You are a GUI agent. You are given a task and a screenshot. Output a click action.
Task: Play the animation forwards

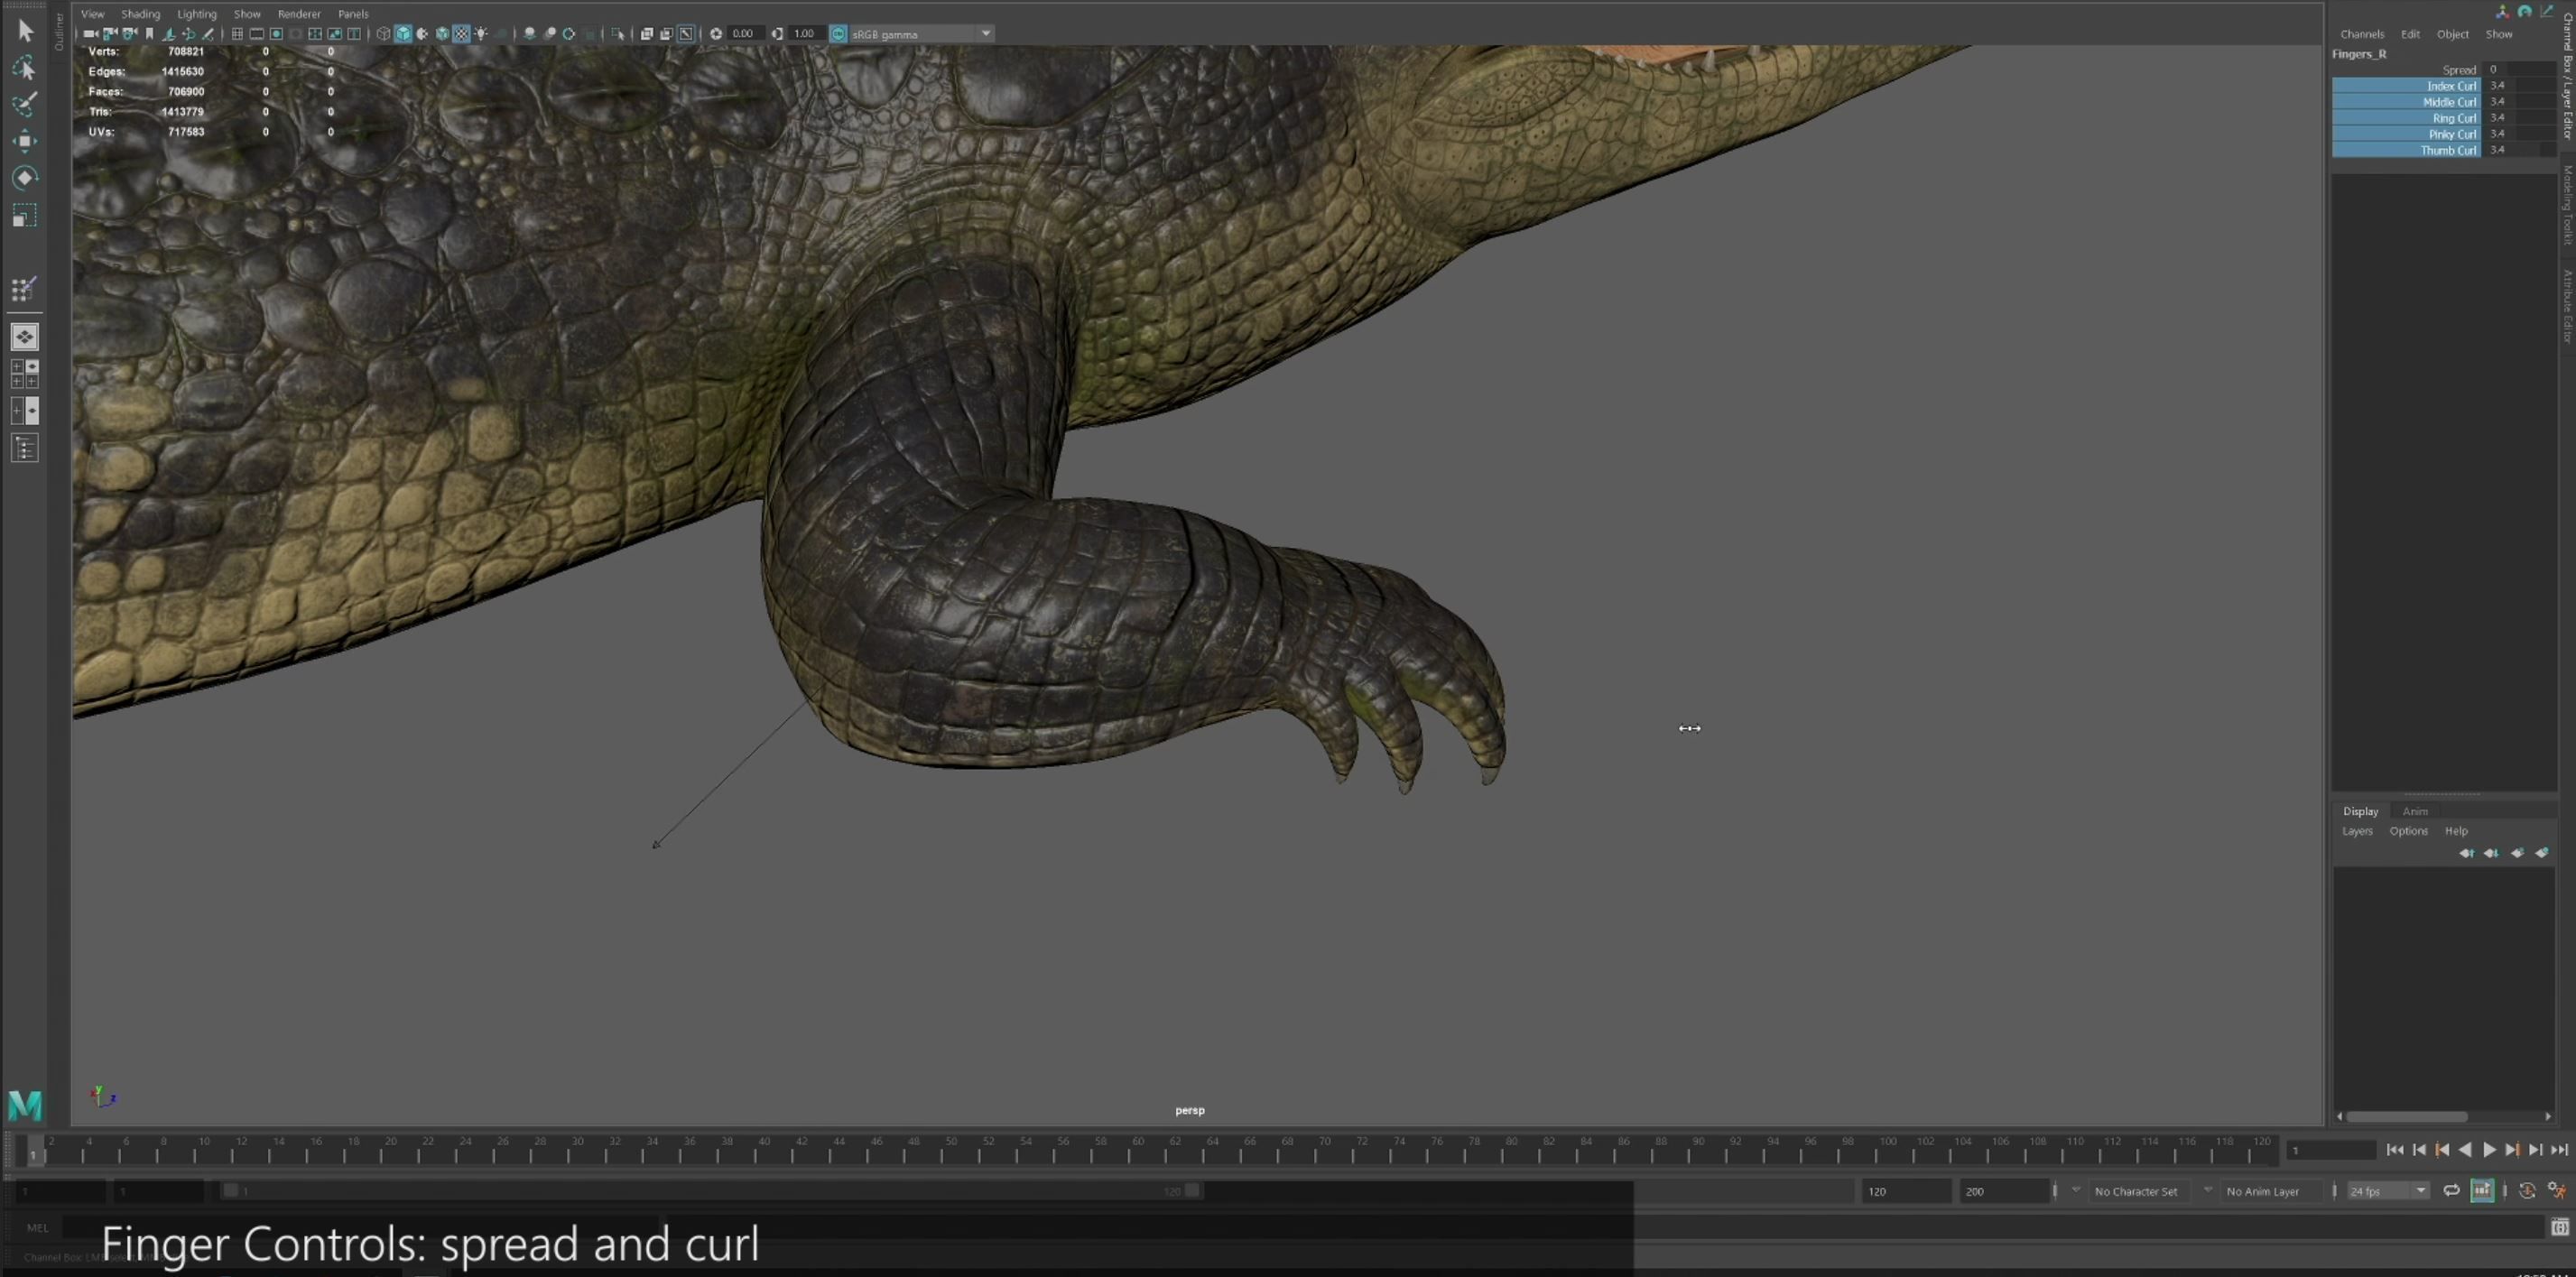(2489, 1150)
